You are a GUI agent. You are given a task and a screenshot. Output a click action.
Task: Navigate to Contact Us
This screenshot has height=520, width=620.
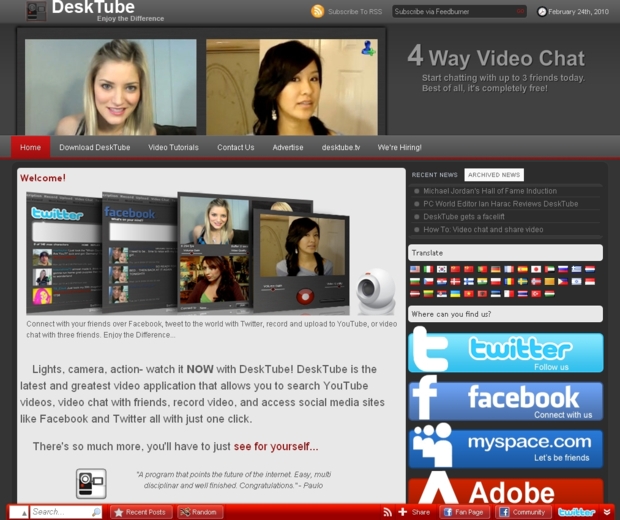point(236,147)
